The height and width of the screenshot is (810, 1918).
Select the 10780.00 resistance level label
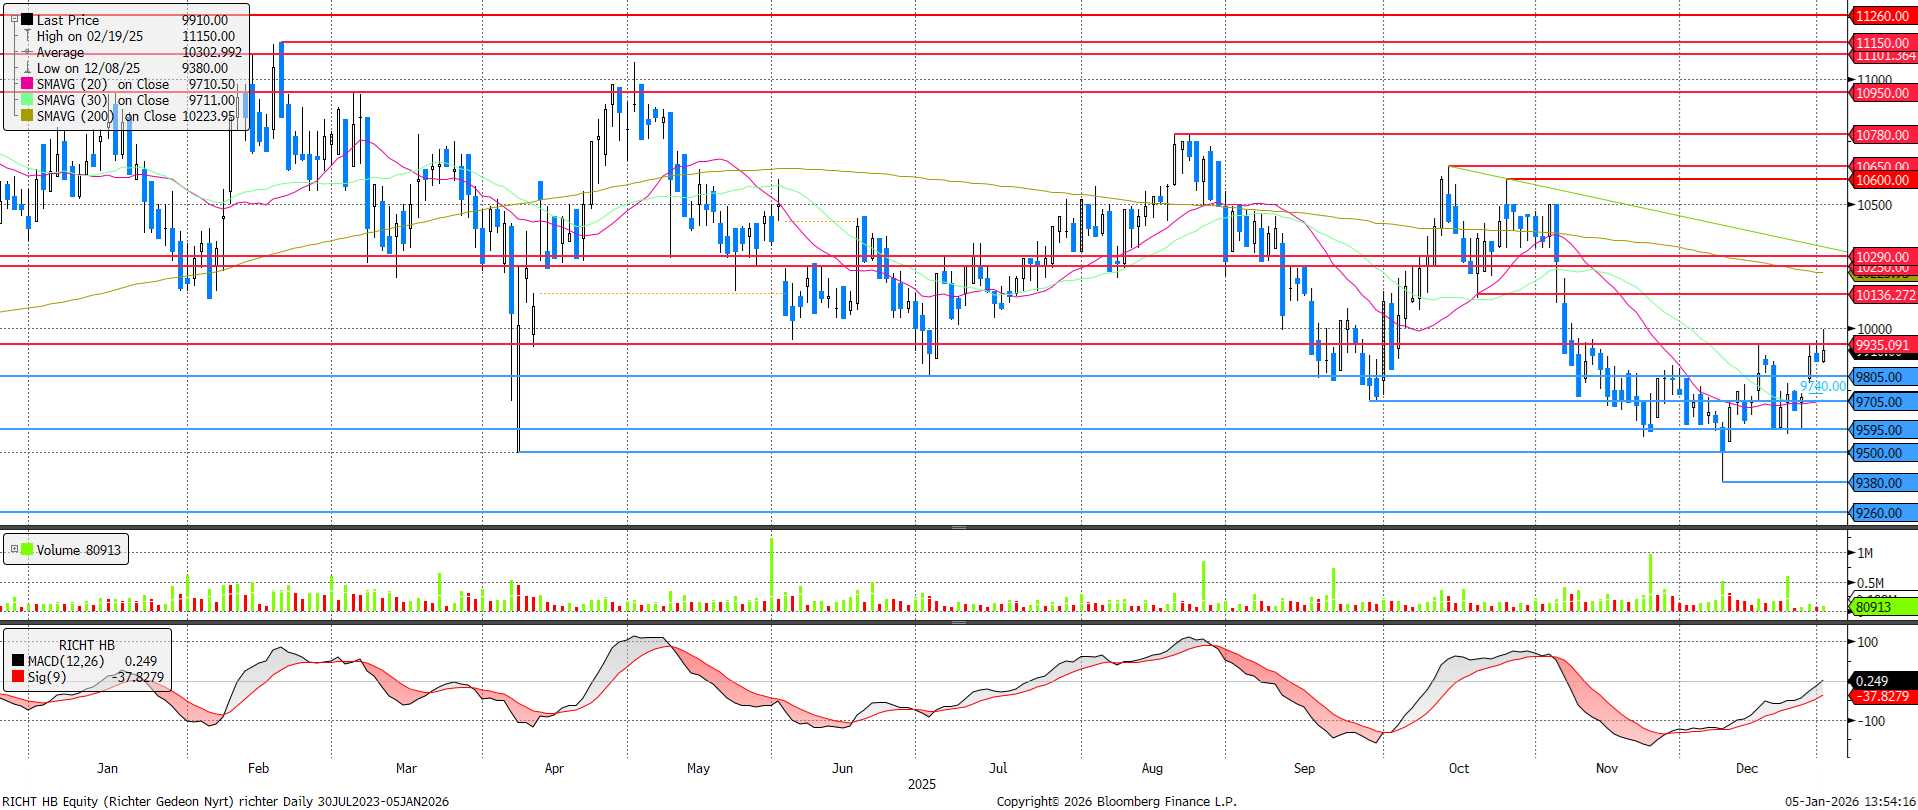click(1881, 135)
